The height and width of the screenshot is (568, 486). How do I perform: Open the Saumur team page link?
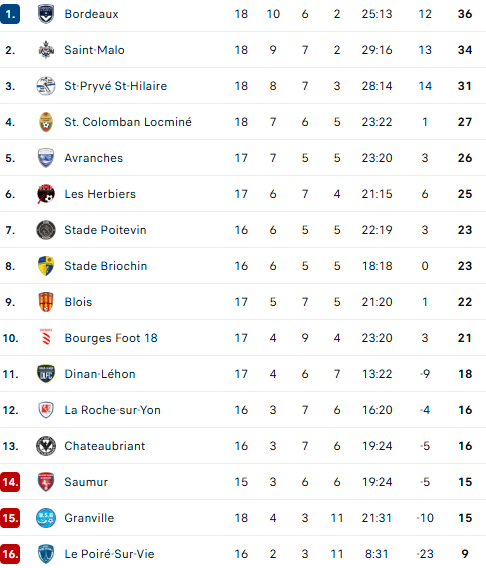pyautogui.click(x=86, y=482)
